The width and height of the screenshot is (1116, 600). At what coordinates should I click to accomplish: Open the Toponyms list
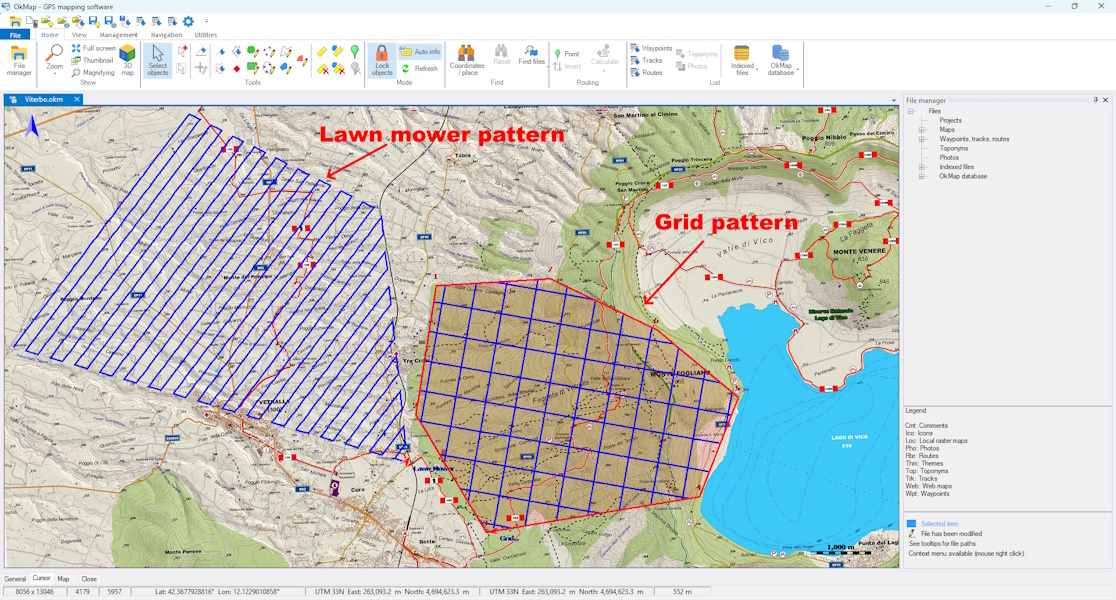coord(697,54)
